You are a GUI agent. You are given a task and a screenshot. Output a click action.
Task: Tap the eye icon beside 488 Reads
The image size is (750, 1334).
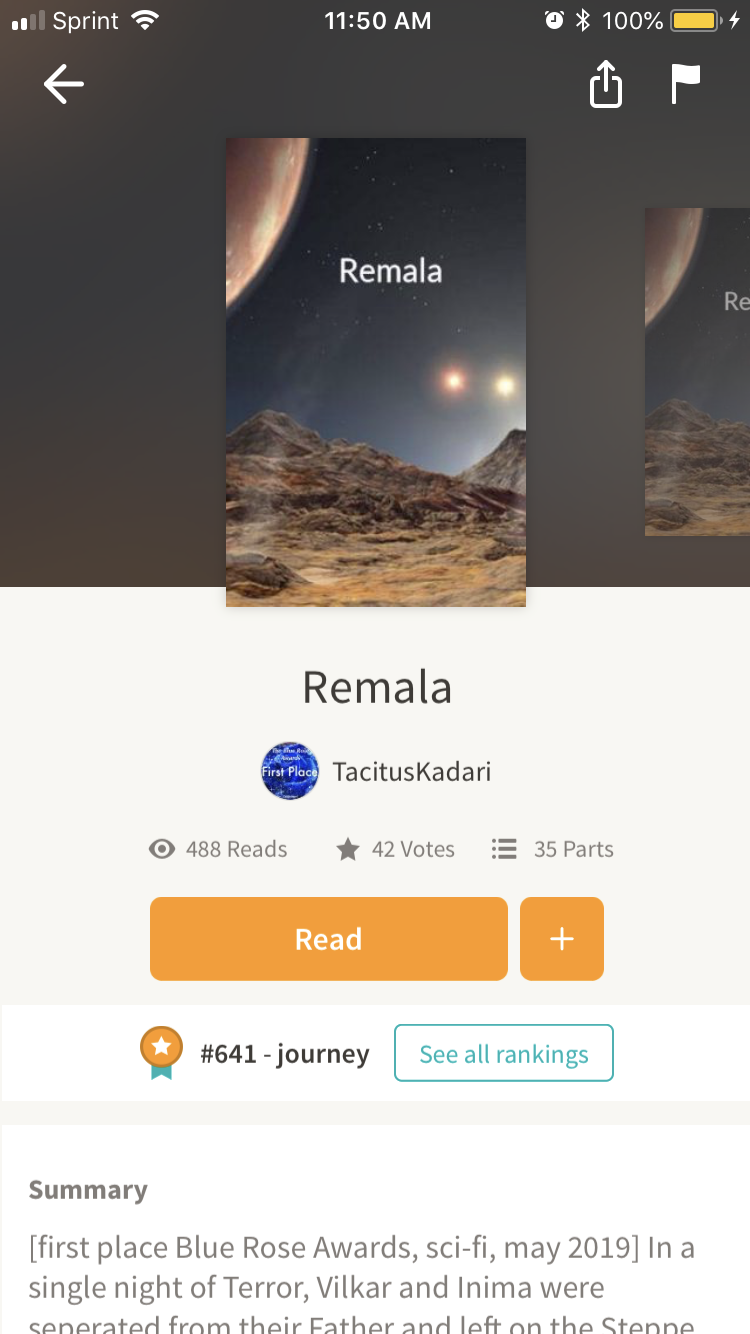tap(162, 849)
